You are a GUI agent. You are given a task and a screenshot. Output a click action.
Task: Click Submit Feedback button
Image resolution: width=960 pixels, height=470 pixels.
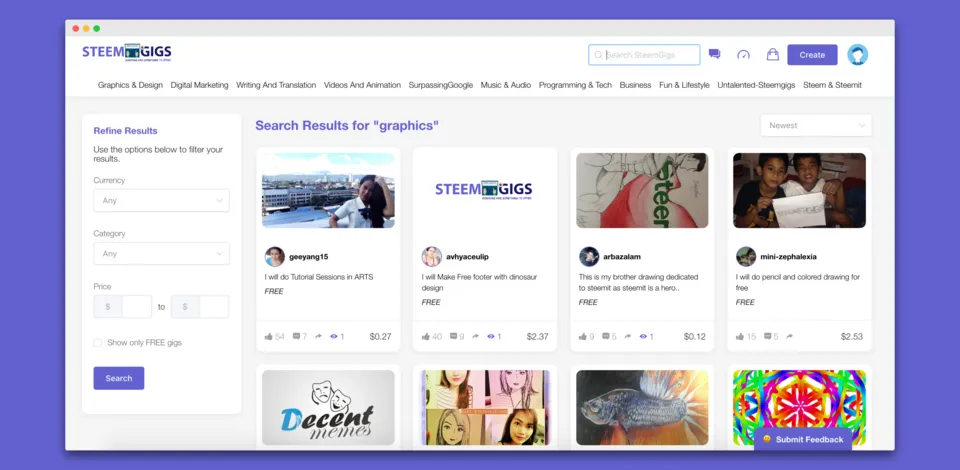tap(803, 439)
